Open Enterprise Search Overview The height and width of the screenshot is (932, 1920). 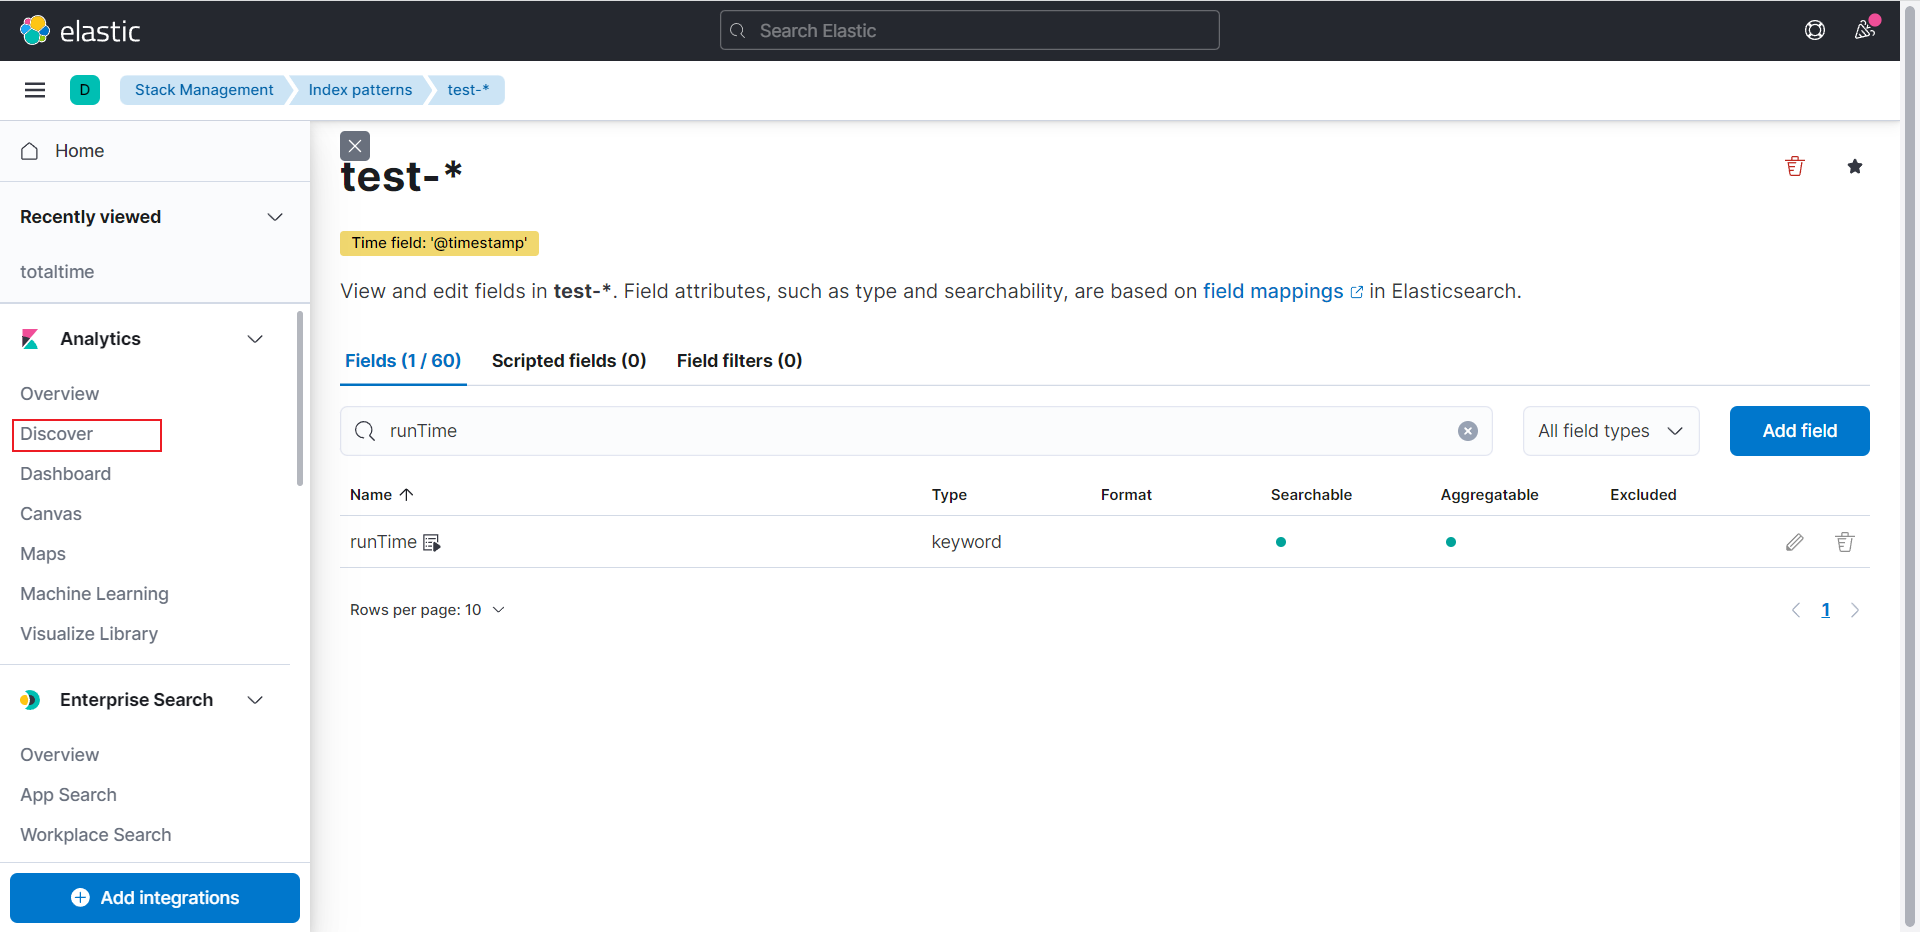coord(59,755)
